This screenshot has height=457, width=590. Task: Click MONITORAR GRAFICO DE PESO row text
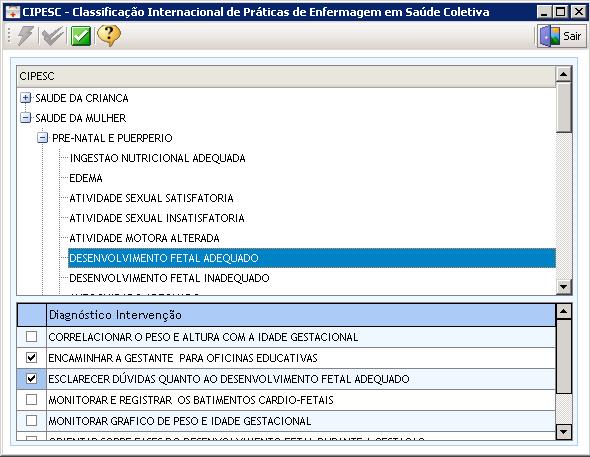179,421
